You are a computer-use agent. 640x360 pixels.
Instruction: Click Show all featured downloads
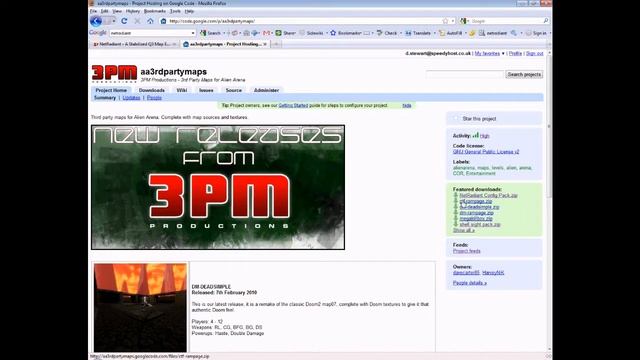click(x=463, y=231)
